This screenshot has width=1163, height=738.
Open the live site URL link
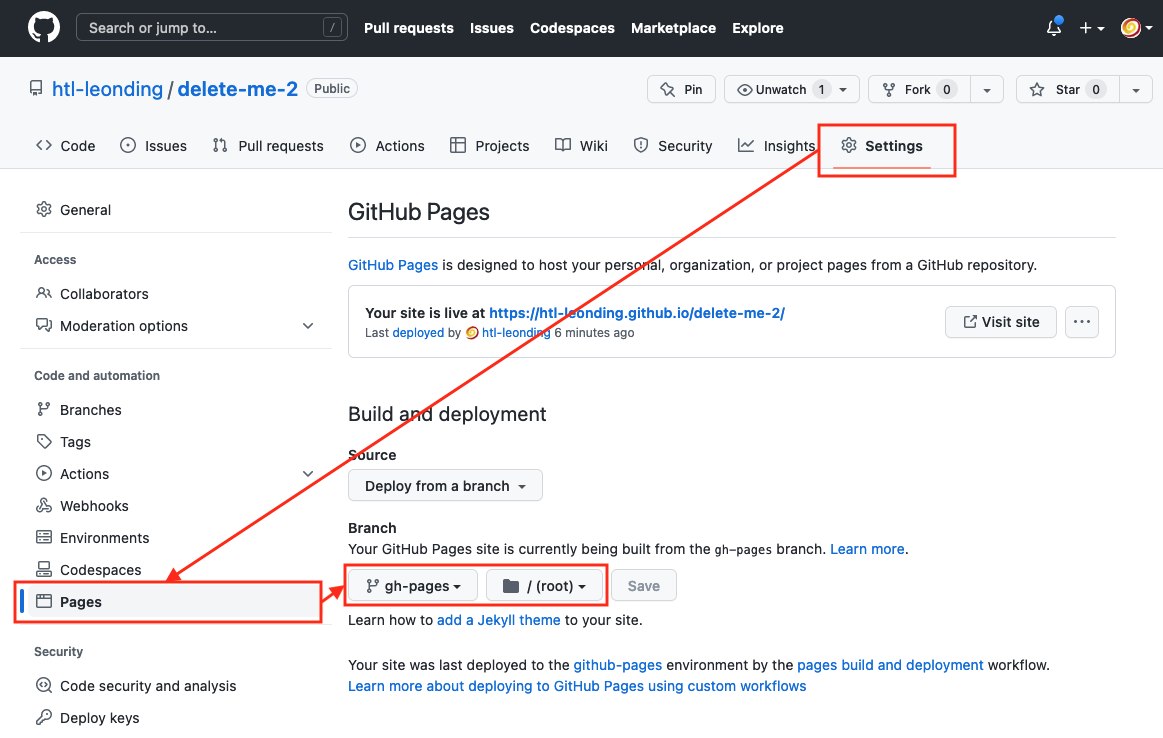tap(637, 313)
